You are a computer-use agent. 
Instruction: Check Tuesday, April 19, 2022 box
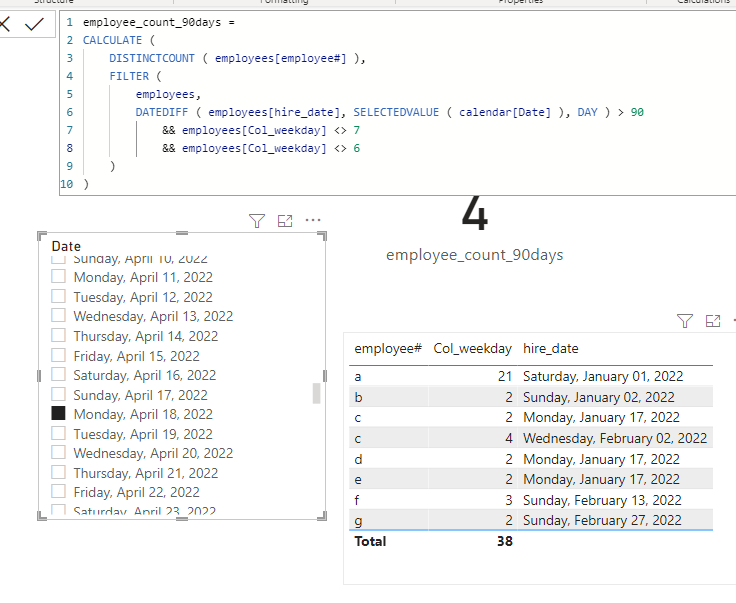(58, 433)
